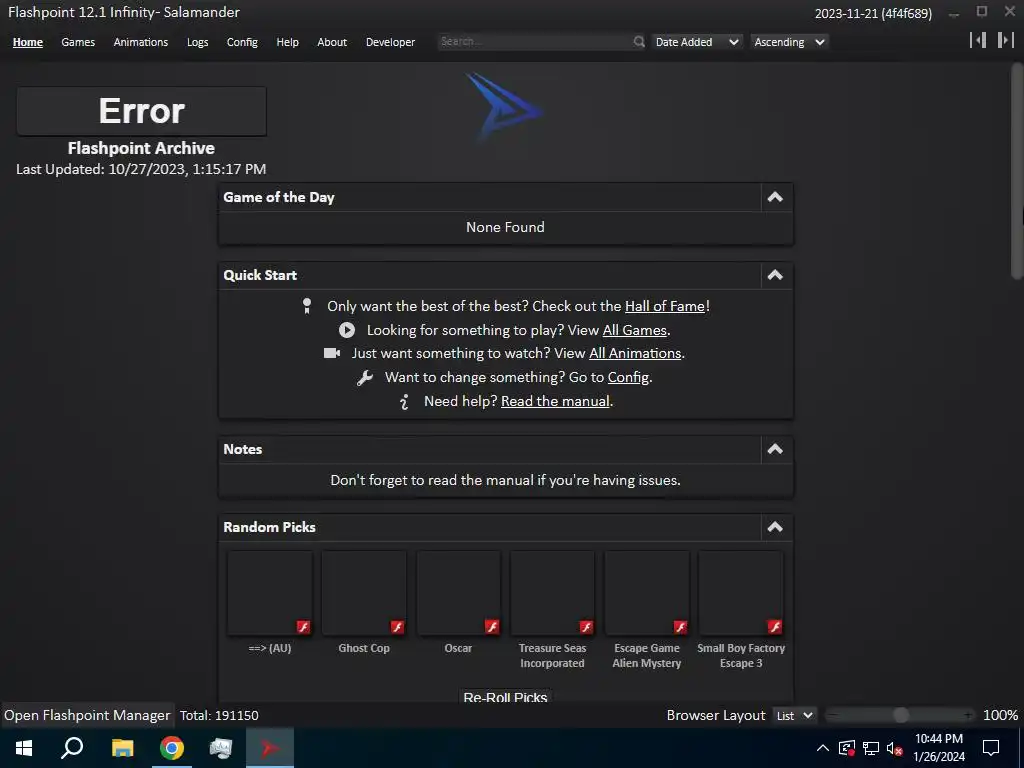The image size is (1024, 768).
Task: Click Flash badge on Treasure Seas Incorporated
Action: tap(586, 627)
